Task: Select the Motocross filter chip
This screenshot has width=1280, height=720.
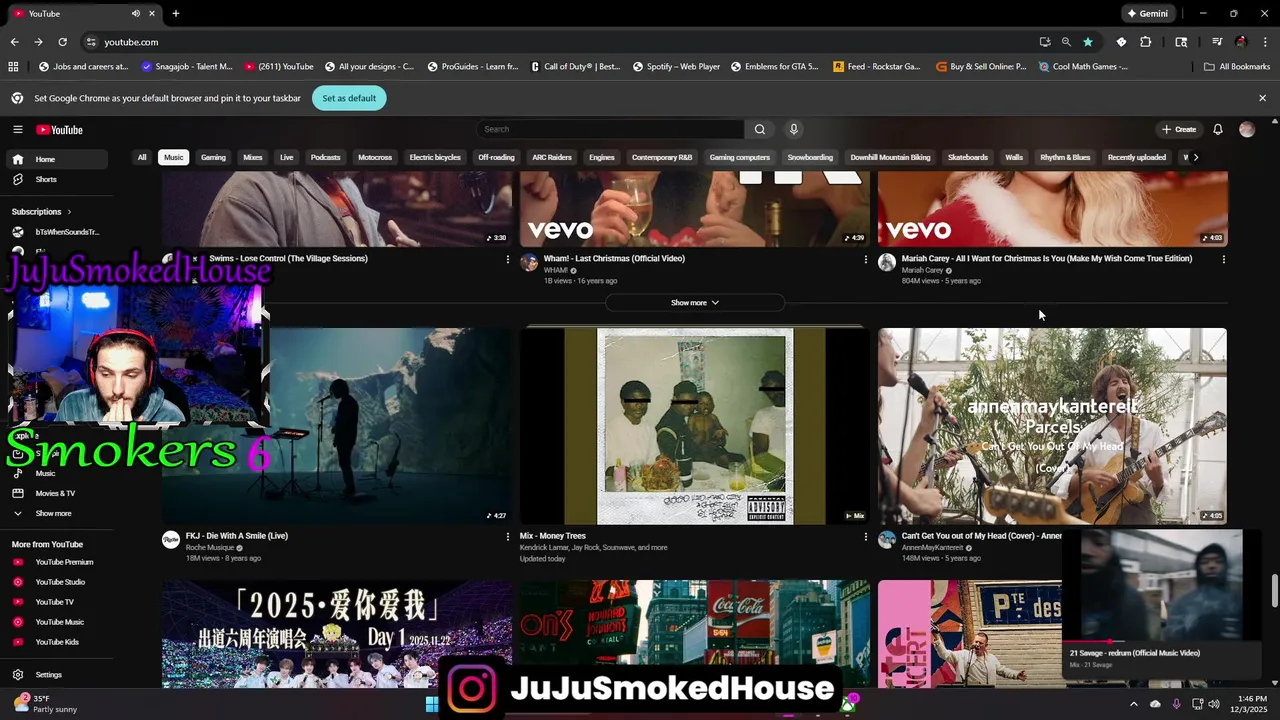Action: coord(375,157)
